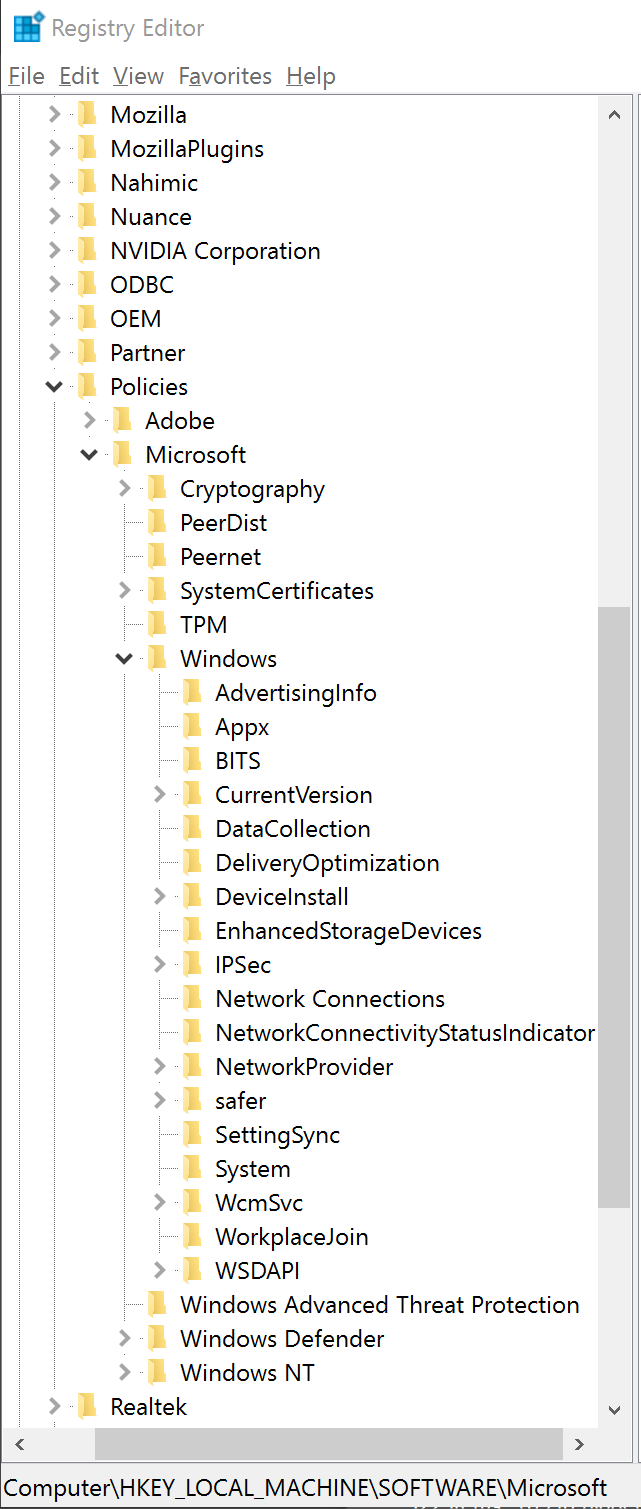Click the Registry Editor app icon in title bar

(27, 27)
